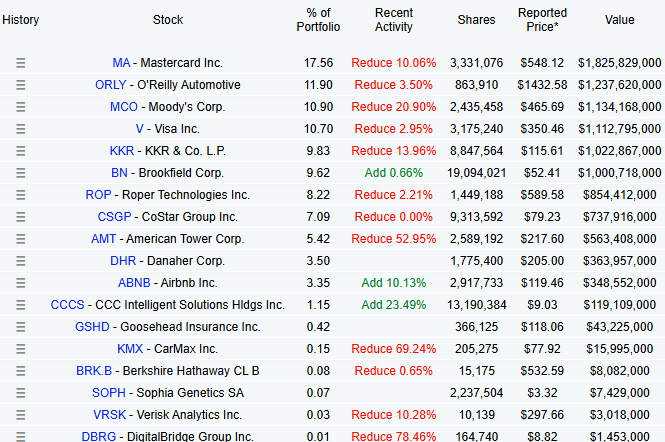The image size is (665, 442).
Task: Open the CCCS ticker link
Action: (x=67, y=305)
